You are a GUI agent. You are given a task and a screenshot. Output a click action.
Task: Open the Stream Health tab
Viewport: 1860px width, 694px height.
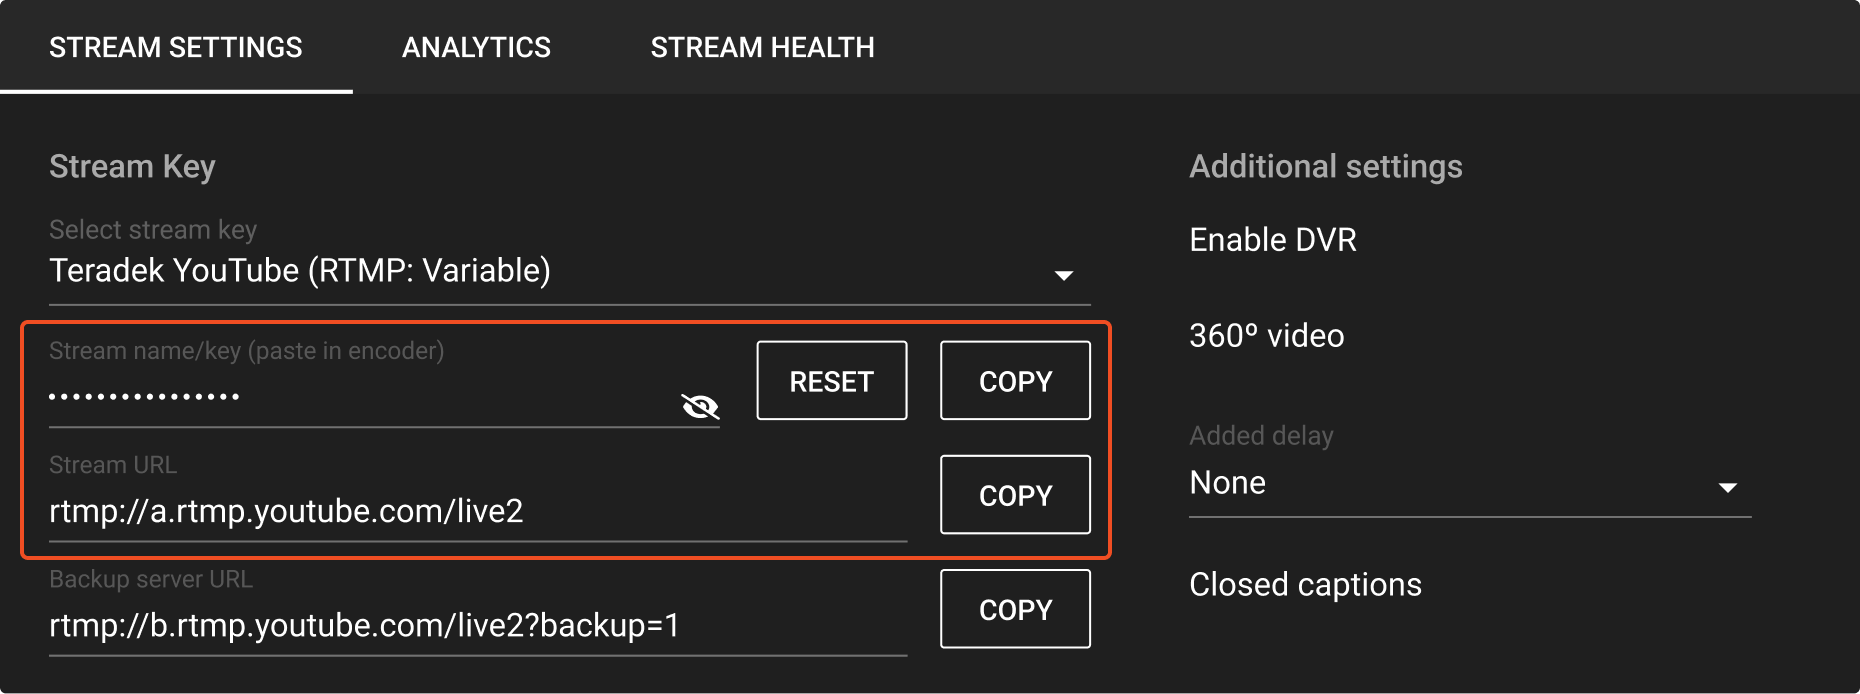(762, 47)
